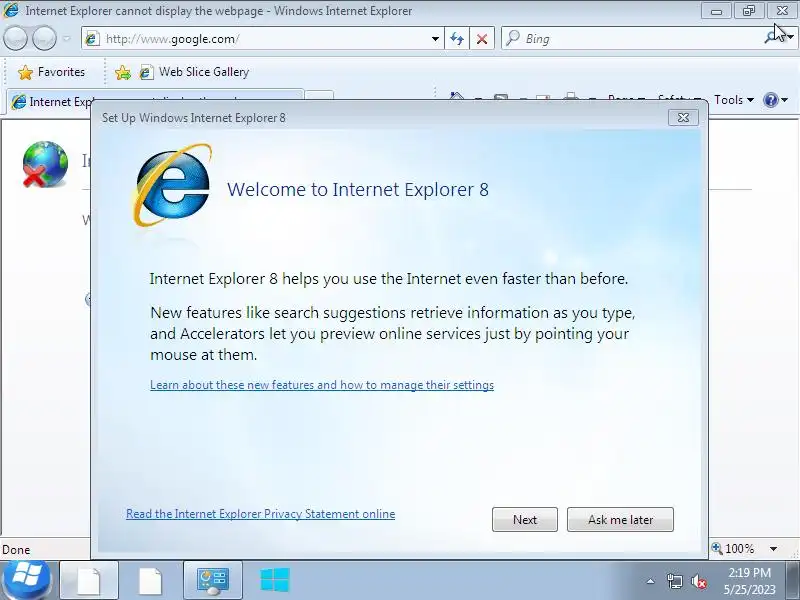Screen dimensions: 800x600
Task: Open the Tools menu in command bar
Action: (x=734, y=100)
